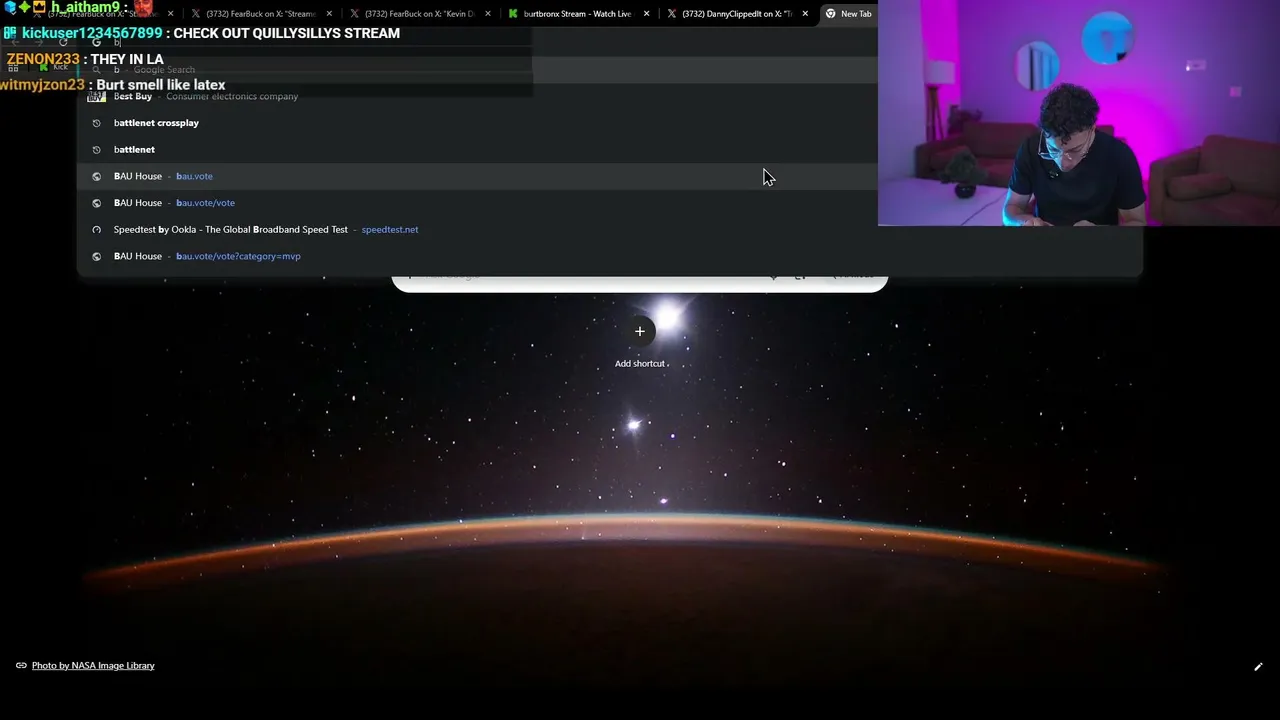
Task: Click history icon beside 'battlenet crossplay'
Action: (96, 123)
